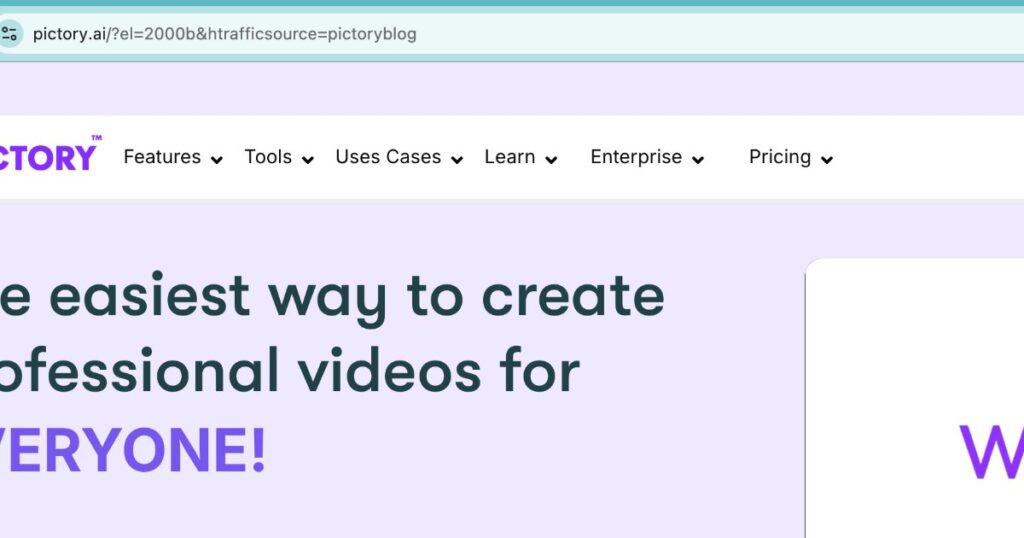Click the purple 'EVERYONE!' headline text
This screenshot has height=538, width=1024.
click(133, 450)
